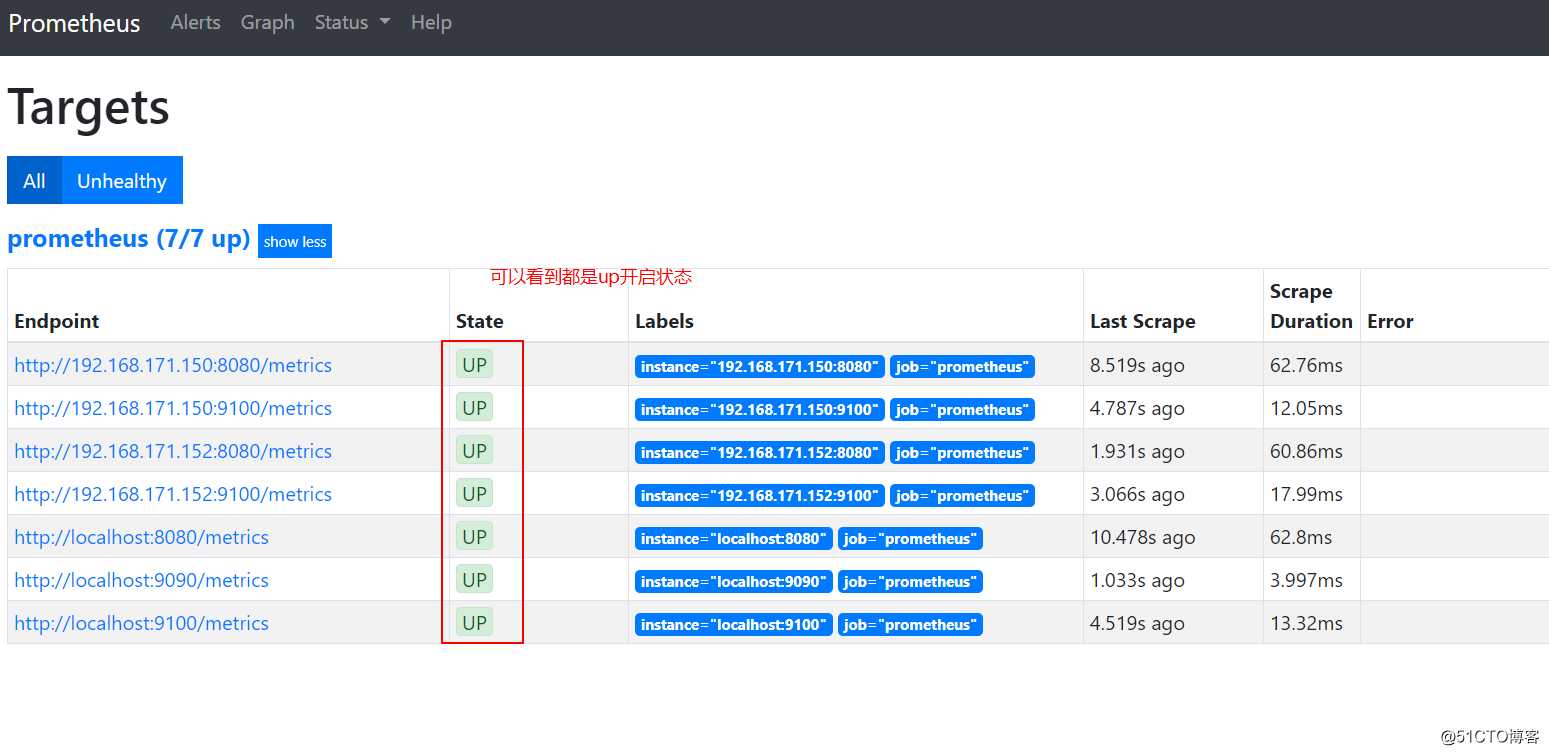This screenshot has width=1549, height=755.
Task: Open the Help link in navbar
Action: coord(431,22)
